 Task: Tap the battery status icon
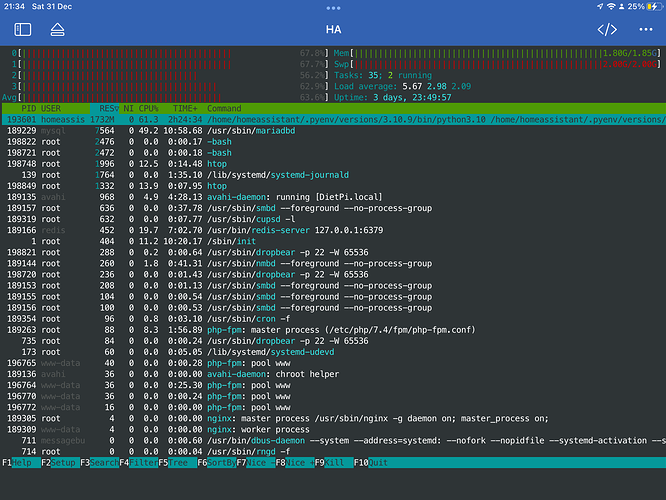[655, 6]
